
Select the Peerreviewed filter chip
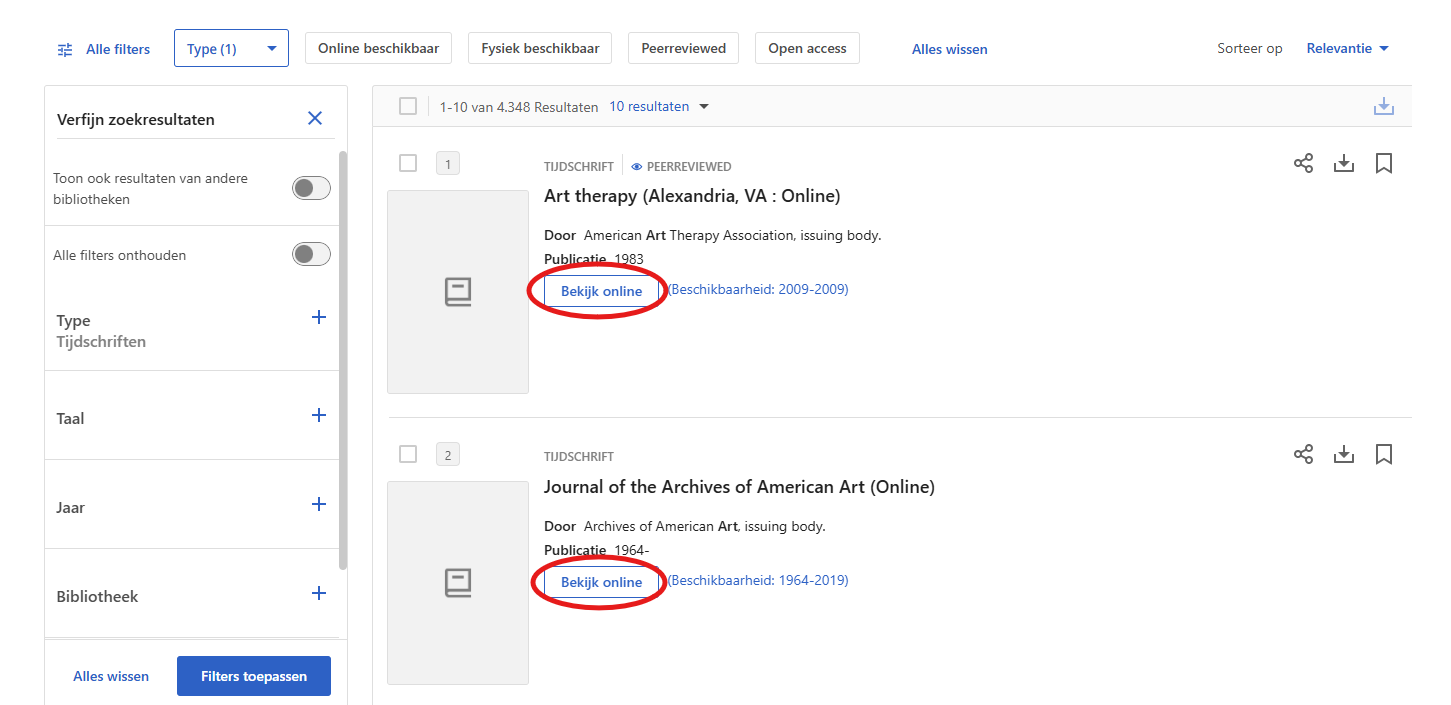pyautogui.click(x=684, y=48)
